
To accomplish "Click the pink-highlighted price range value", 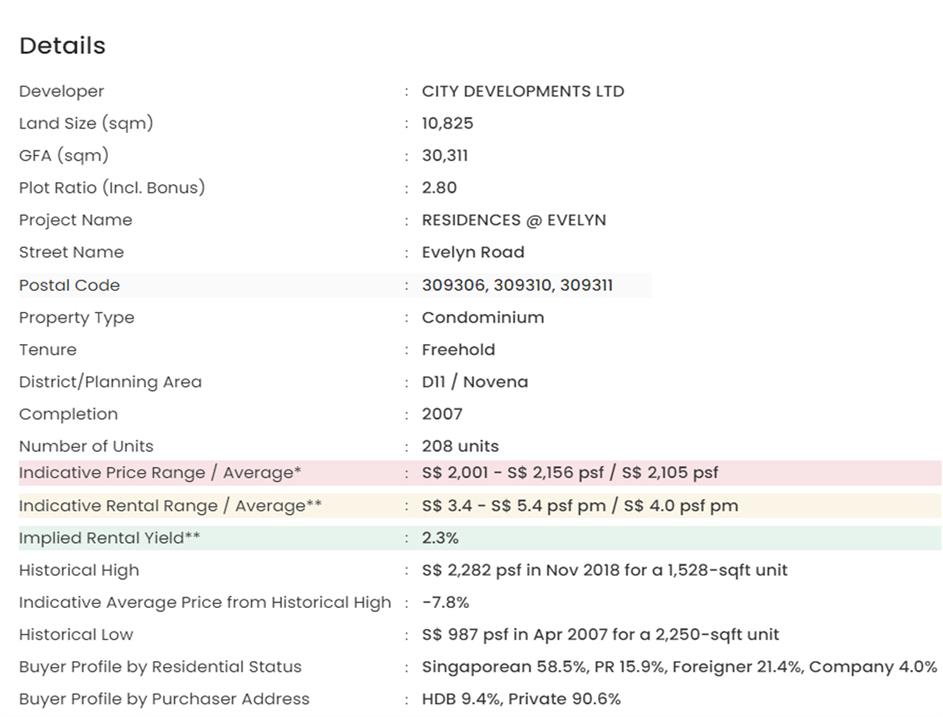I will tap(569, 473).
